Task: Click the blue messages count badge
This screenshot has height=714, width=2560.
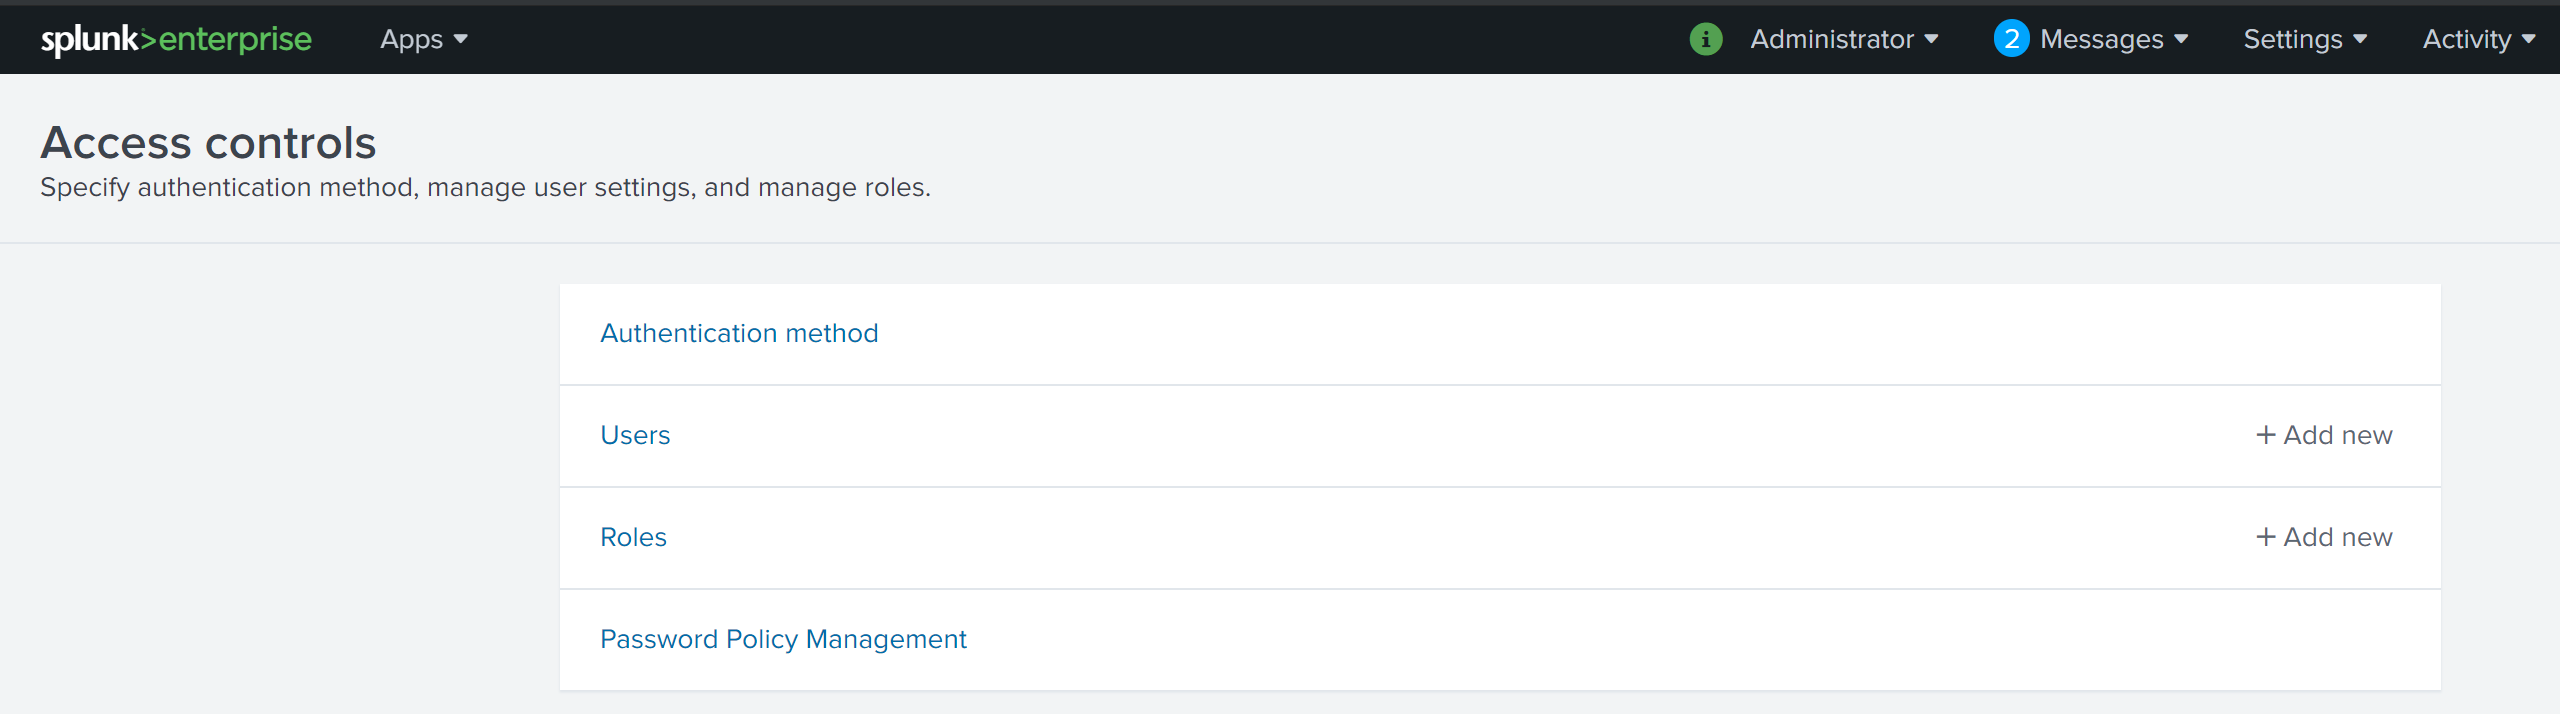Action: point(2011,39)
